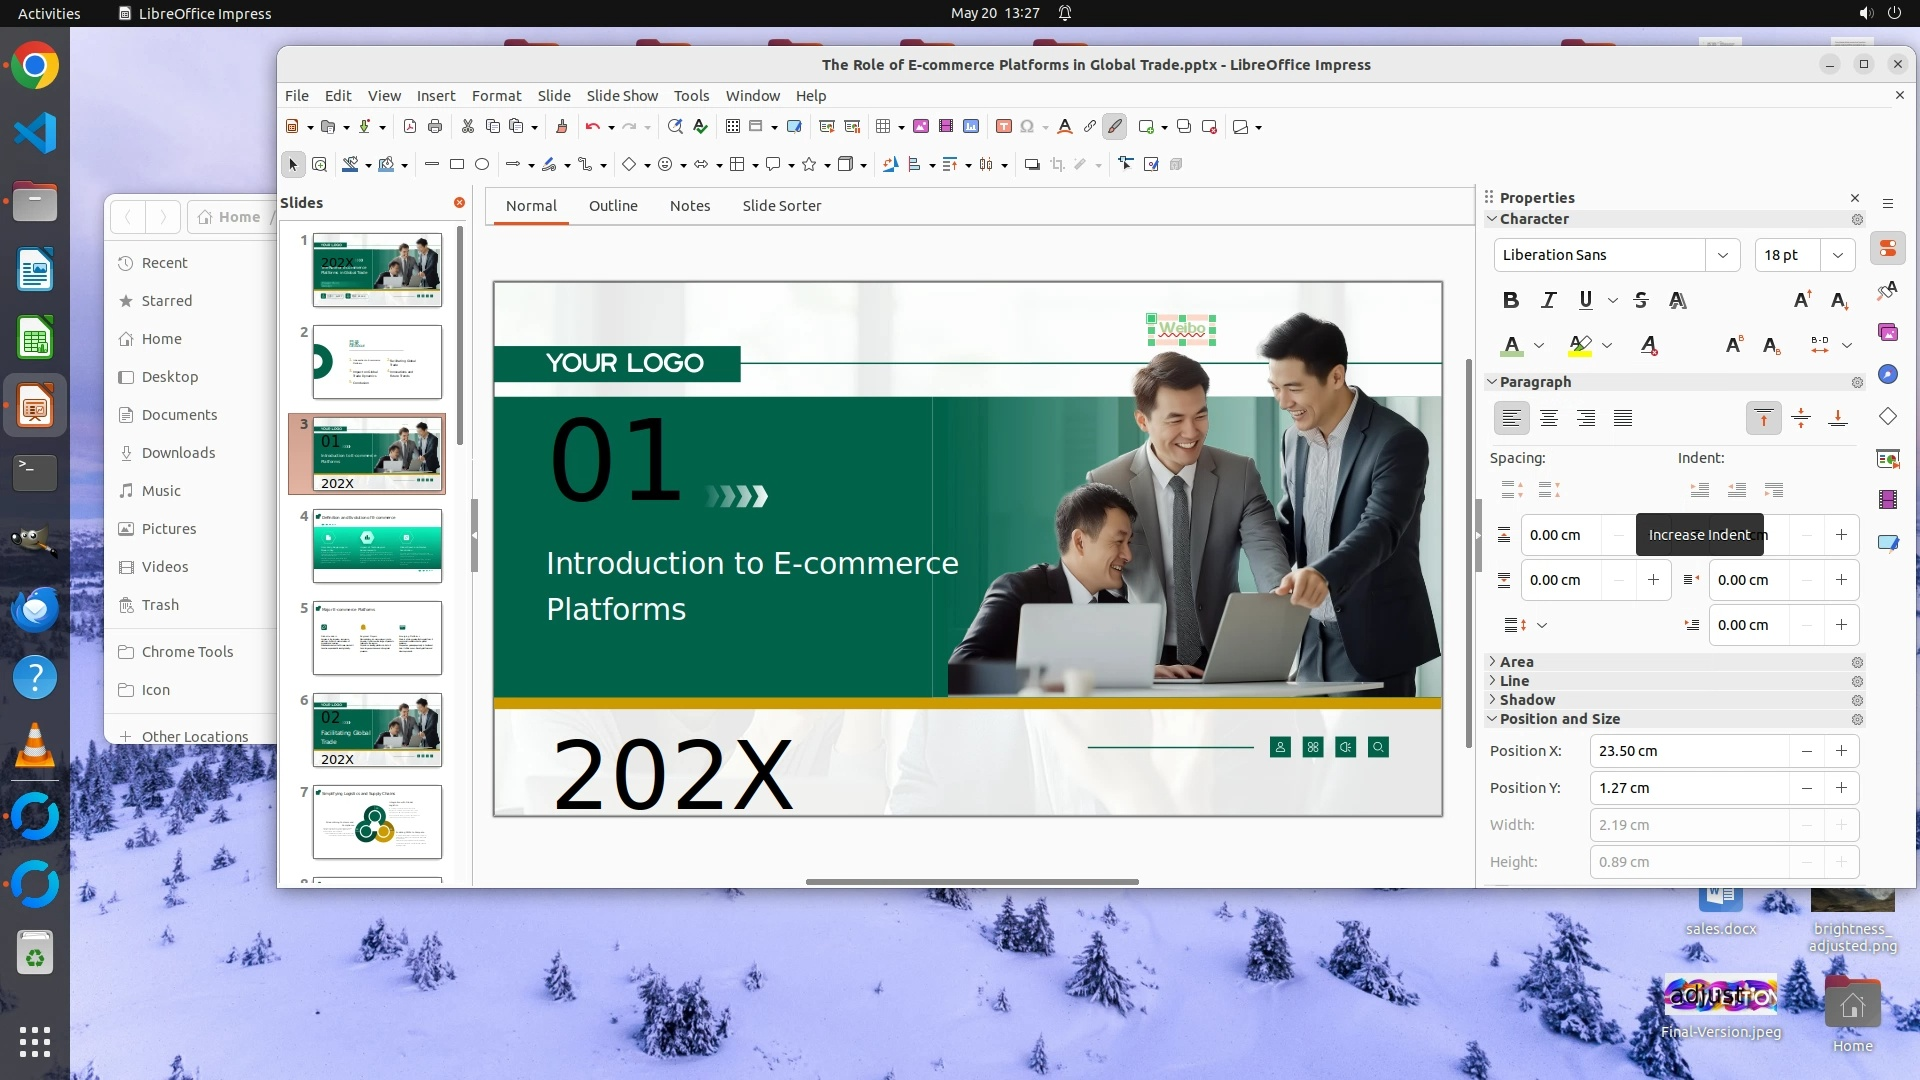Toggle Italic formatting in Character panel

(x=1548, y=300)
